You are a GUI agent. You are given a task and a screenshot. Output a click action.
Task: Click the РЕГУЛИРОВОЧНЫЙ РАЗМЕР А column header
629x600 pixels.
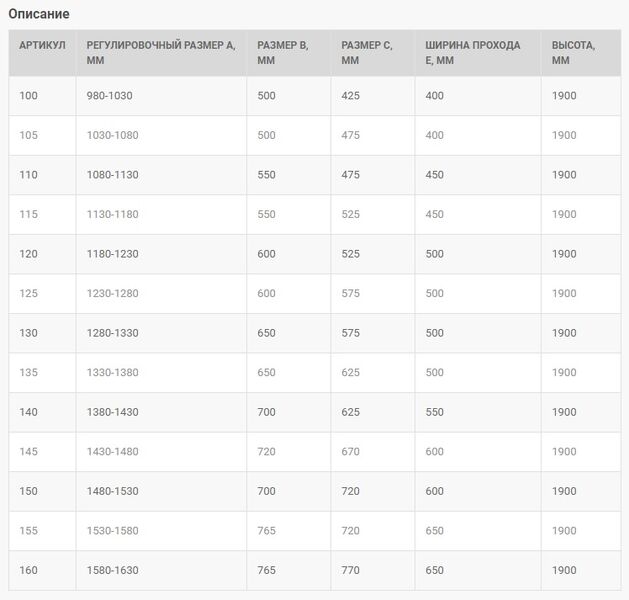(161, 53)
